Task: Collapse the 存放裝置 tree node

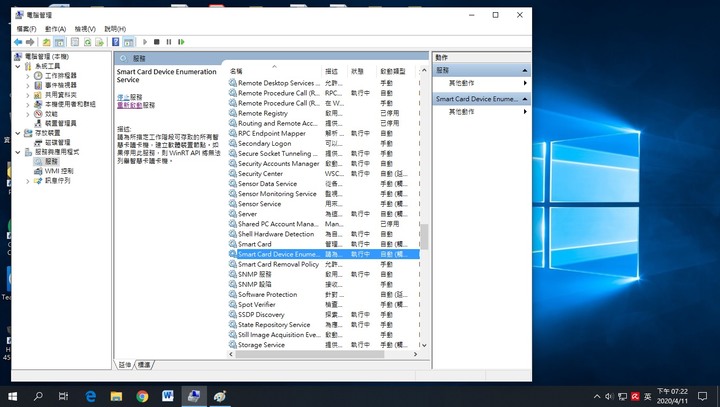Action: point(18,133)
